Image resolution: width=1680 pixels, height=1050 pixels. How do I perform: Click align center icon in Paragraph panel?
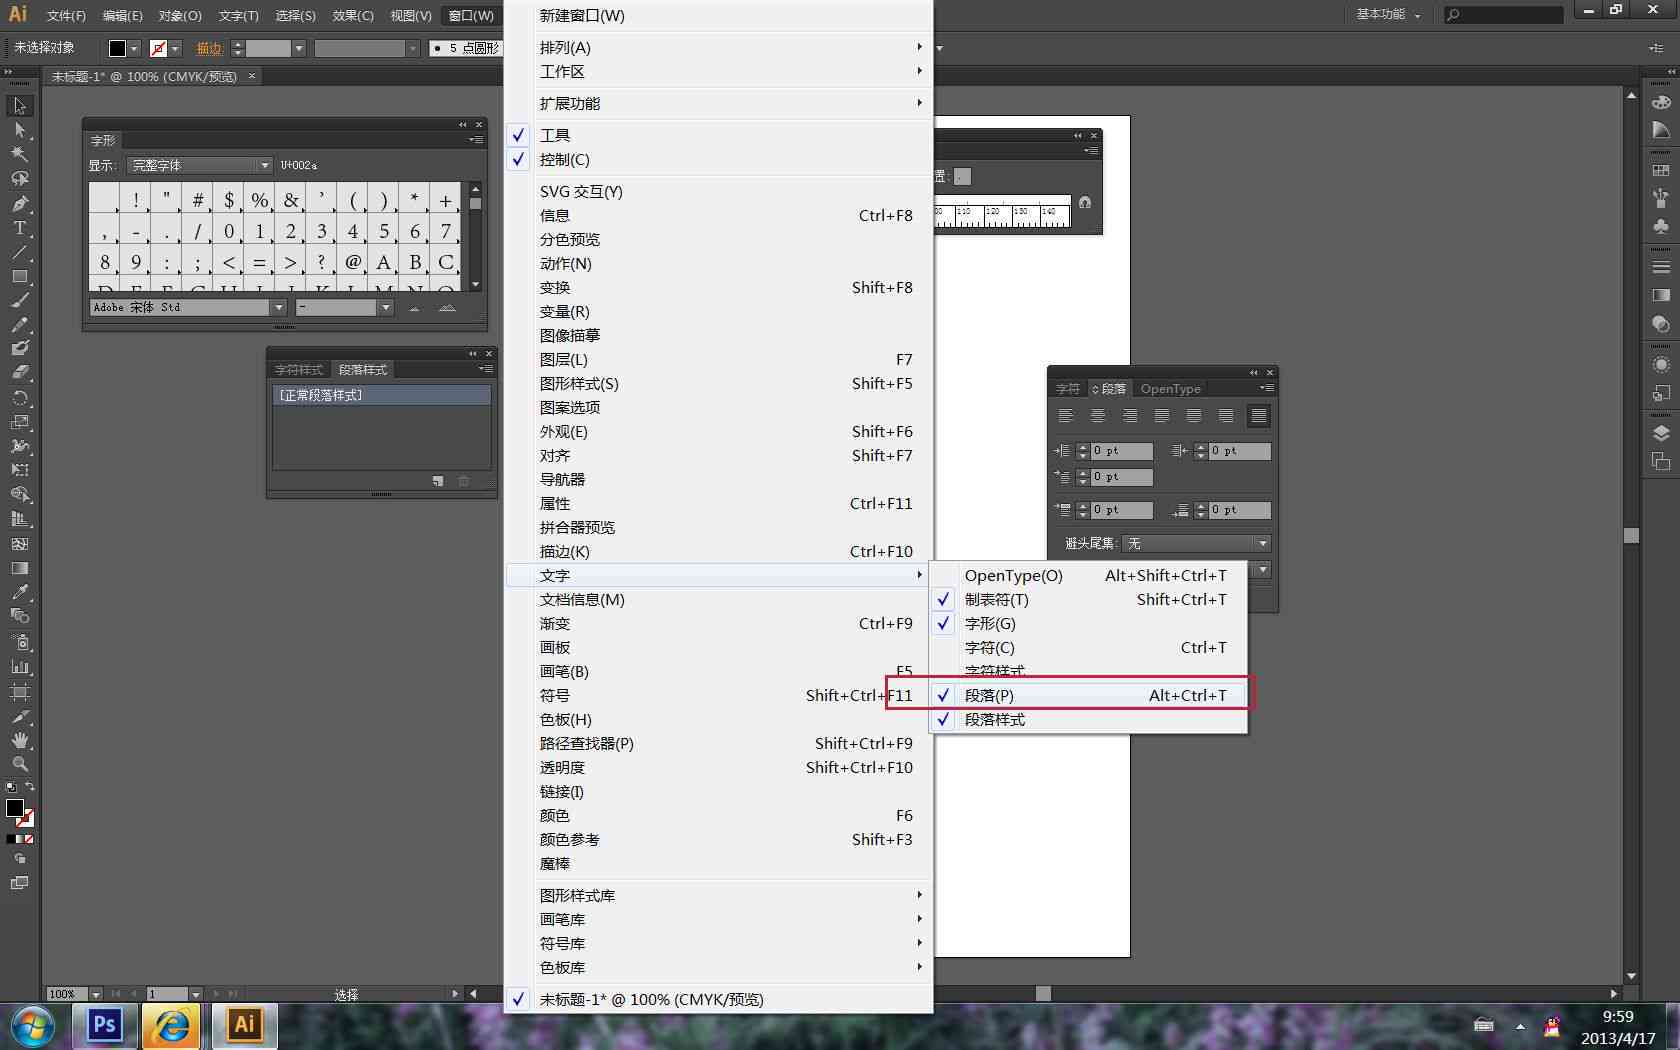pos(1098,416)
